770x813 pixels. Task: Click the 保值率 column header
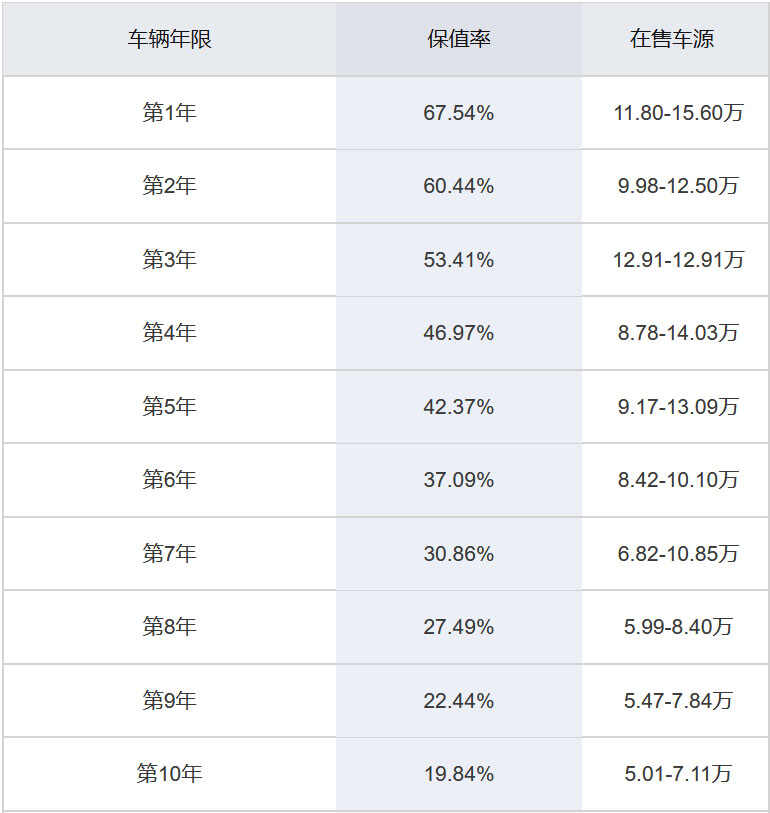click(459, 39)
